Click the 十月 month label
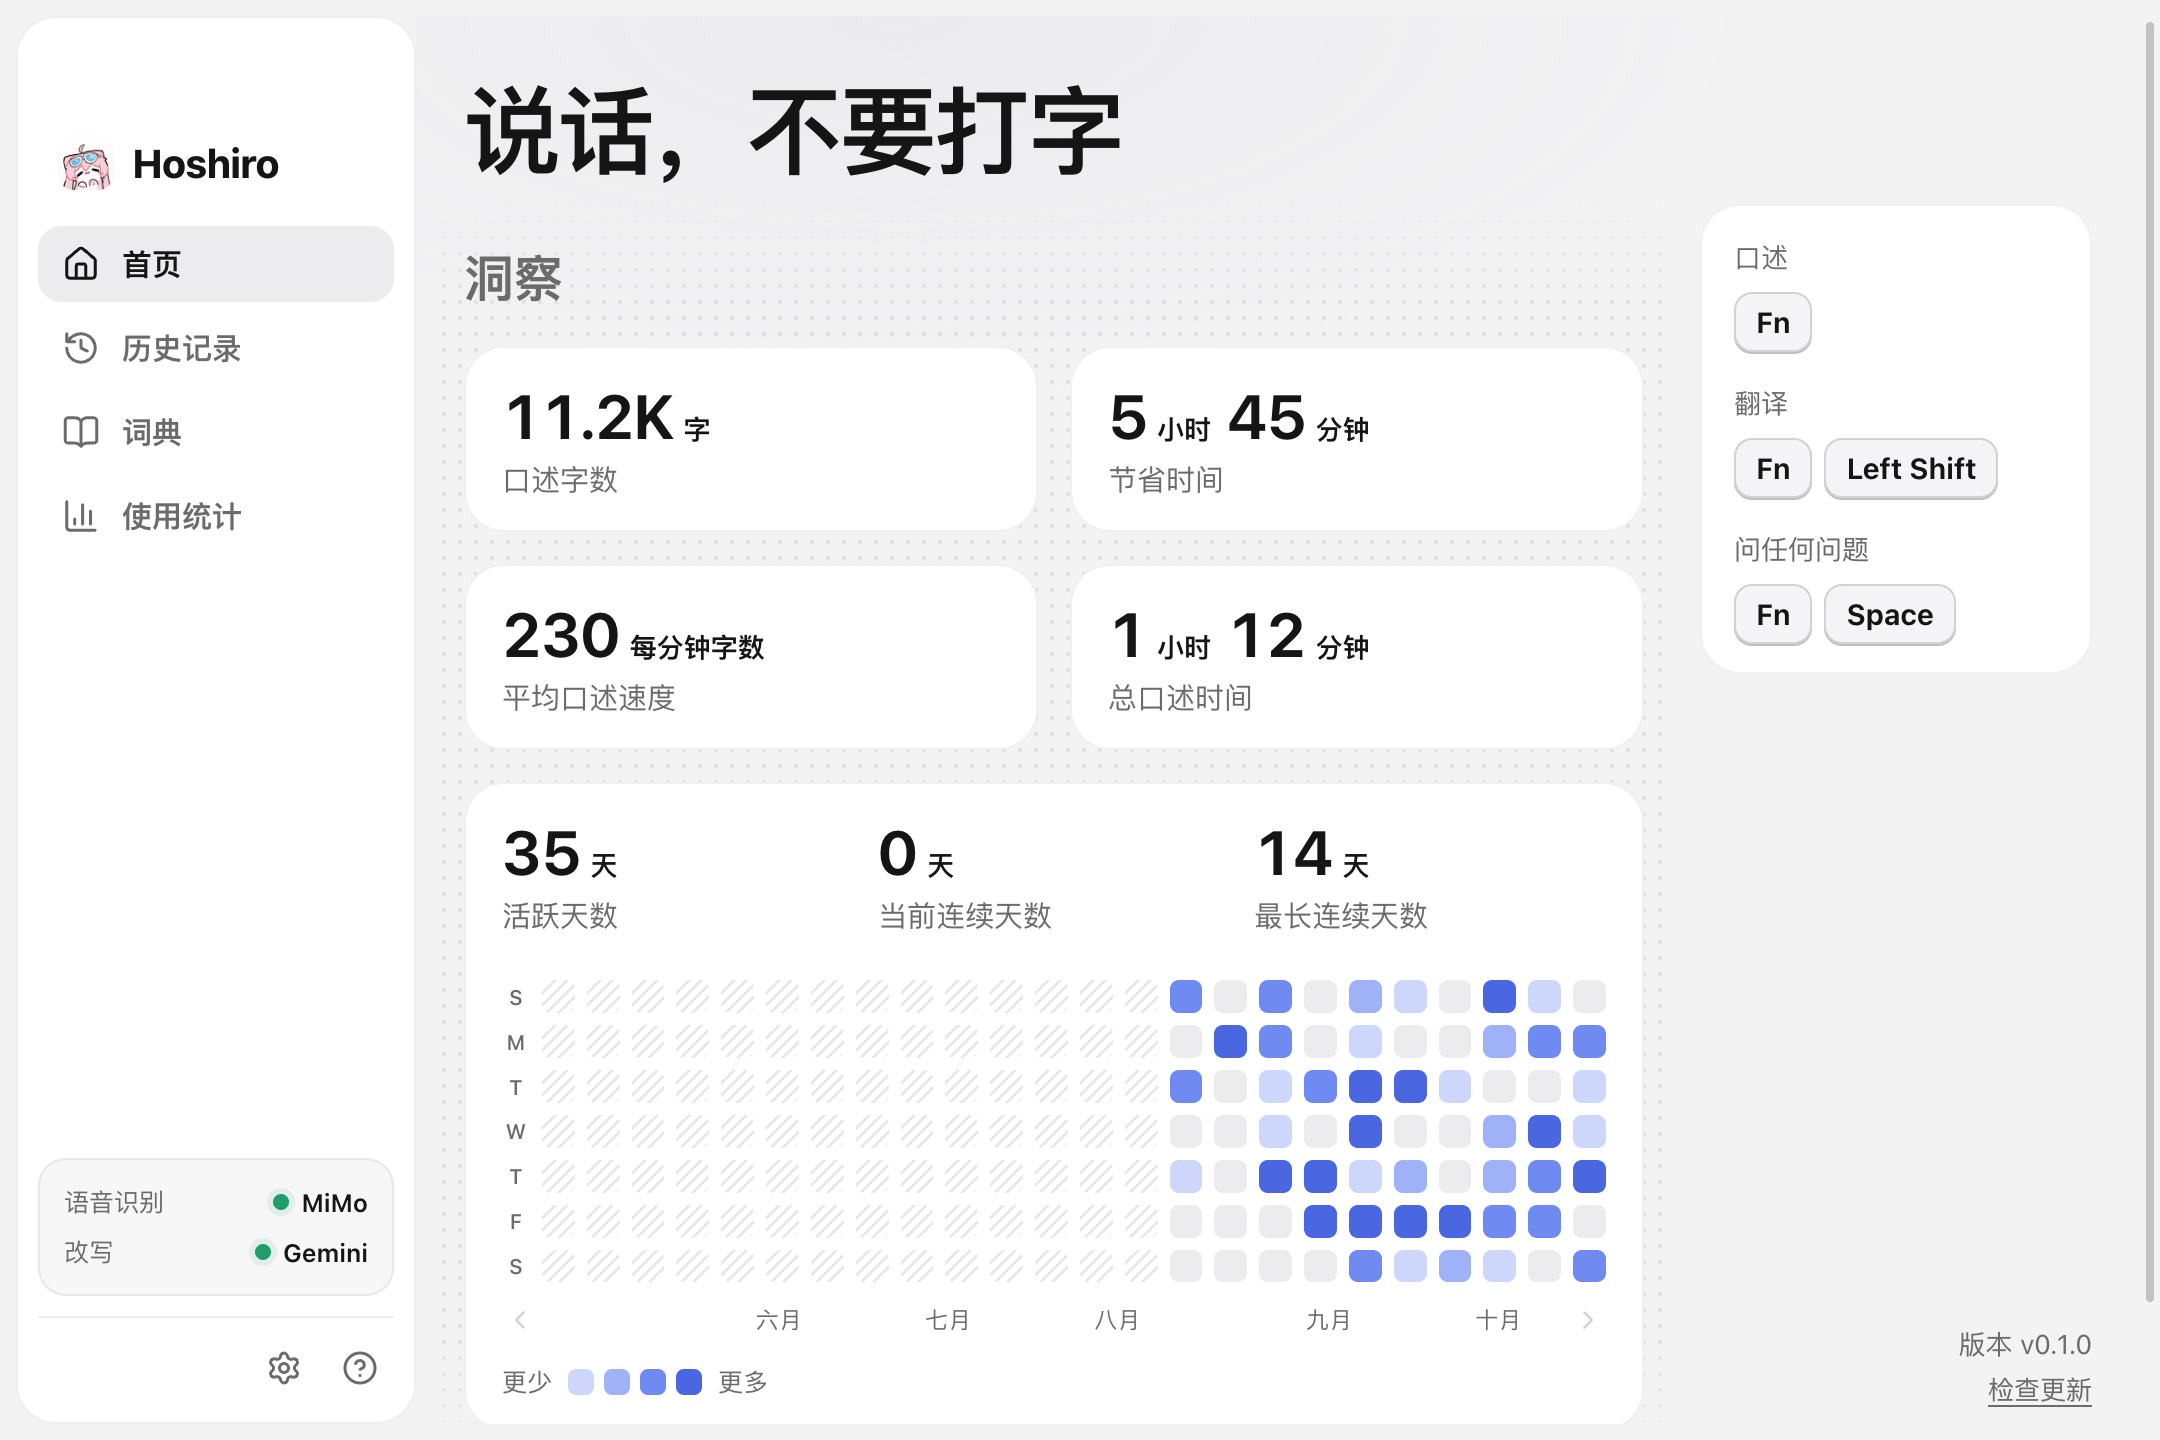The width and height of the screenshot is (2160, 1440). tap(1498, 1320)
